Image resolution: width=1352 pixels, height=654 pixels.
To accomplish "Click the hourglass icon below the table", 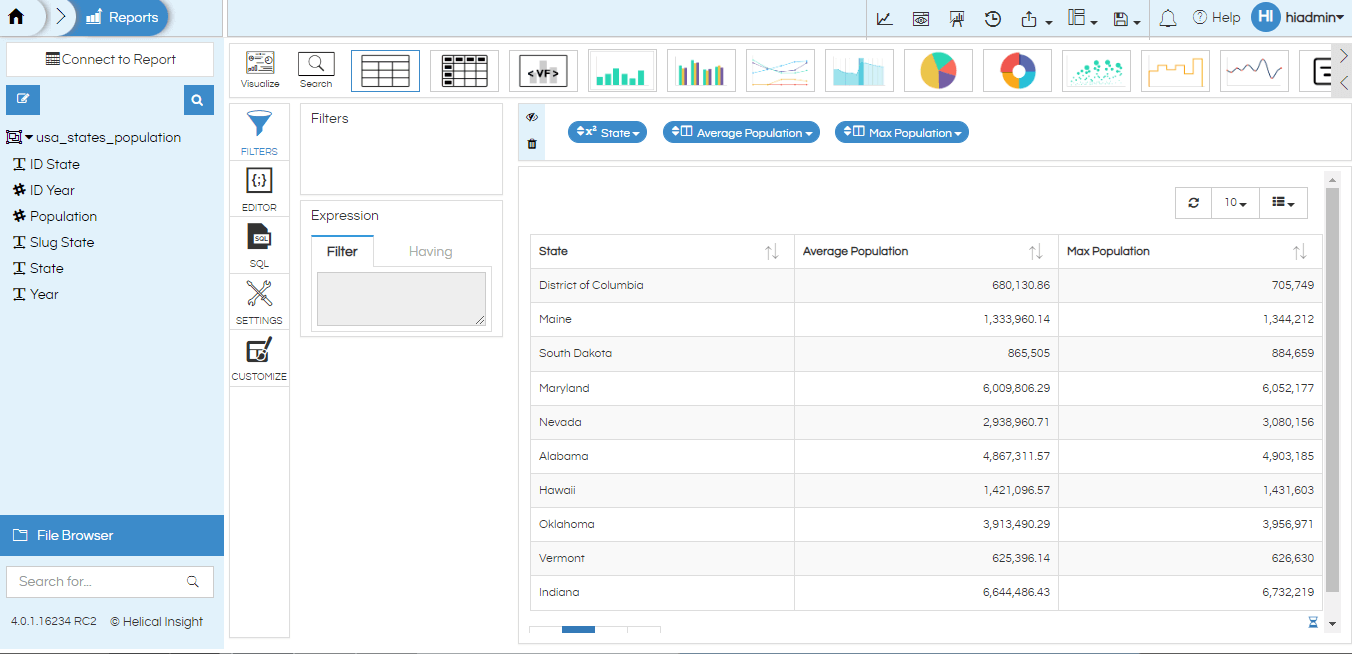I will pyautogui.click(x=1313, y=622).
